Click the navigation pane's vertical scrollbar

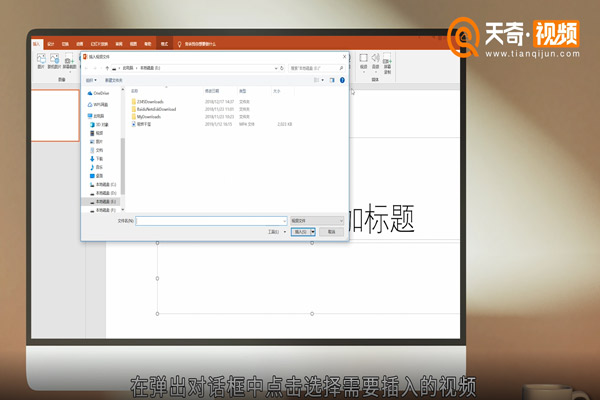tap(123, 165)
